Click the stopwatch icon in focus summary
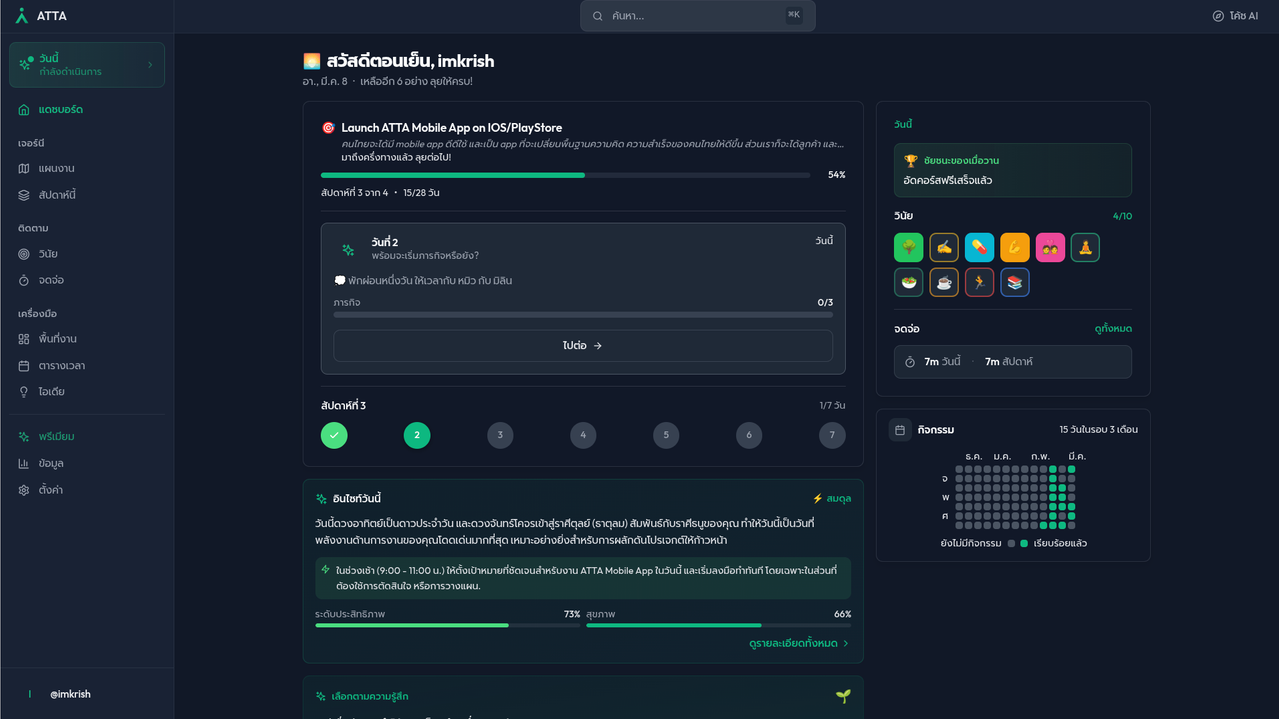Screen dimensions: 1279x719 click(910, 362)
